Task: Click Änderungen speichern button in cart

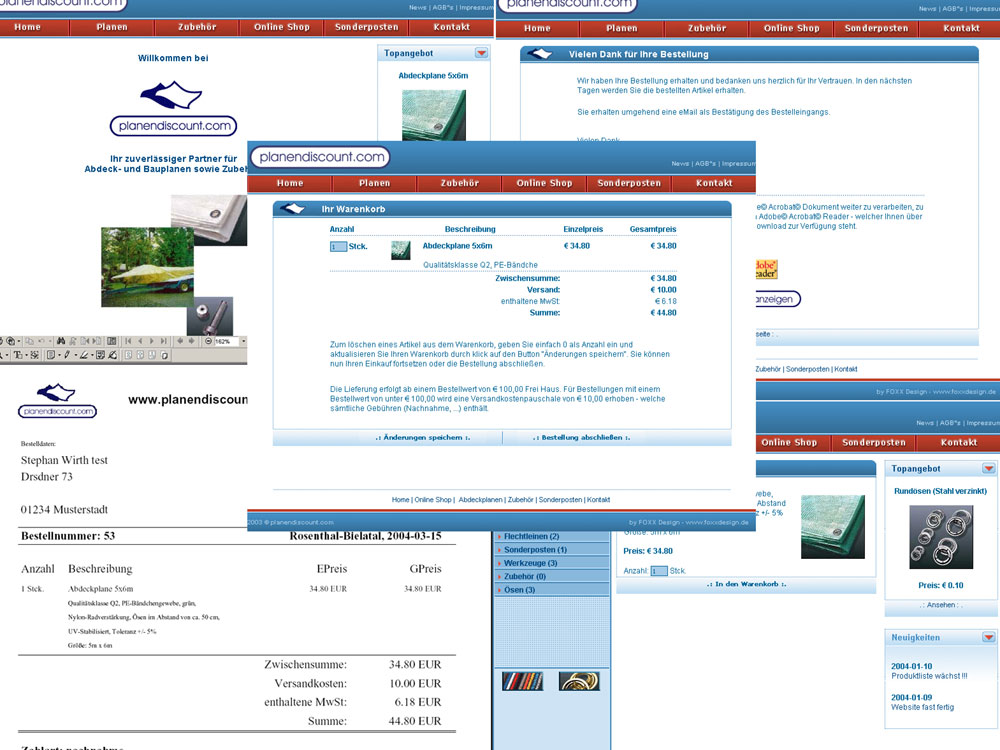Action: [x=423, y=438]
